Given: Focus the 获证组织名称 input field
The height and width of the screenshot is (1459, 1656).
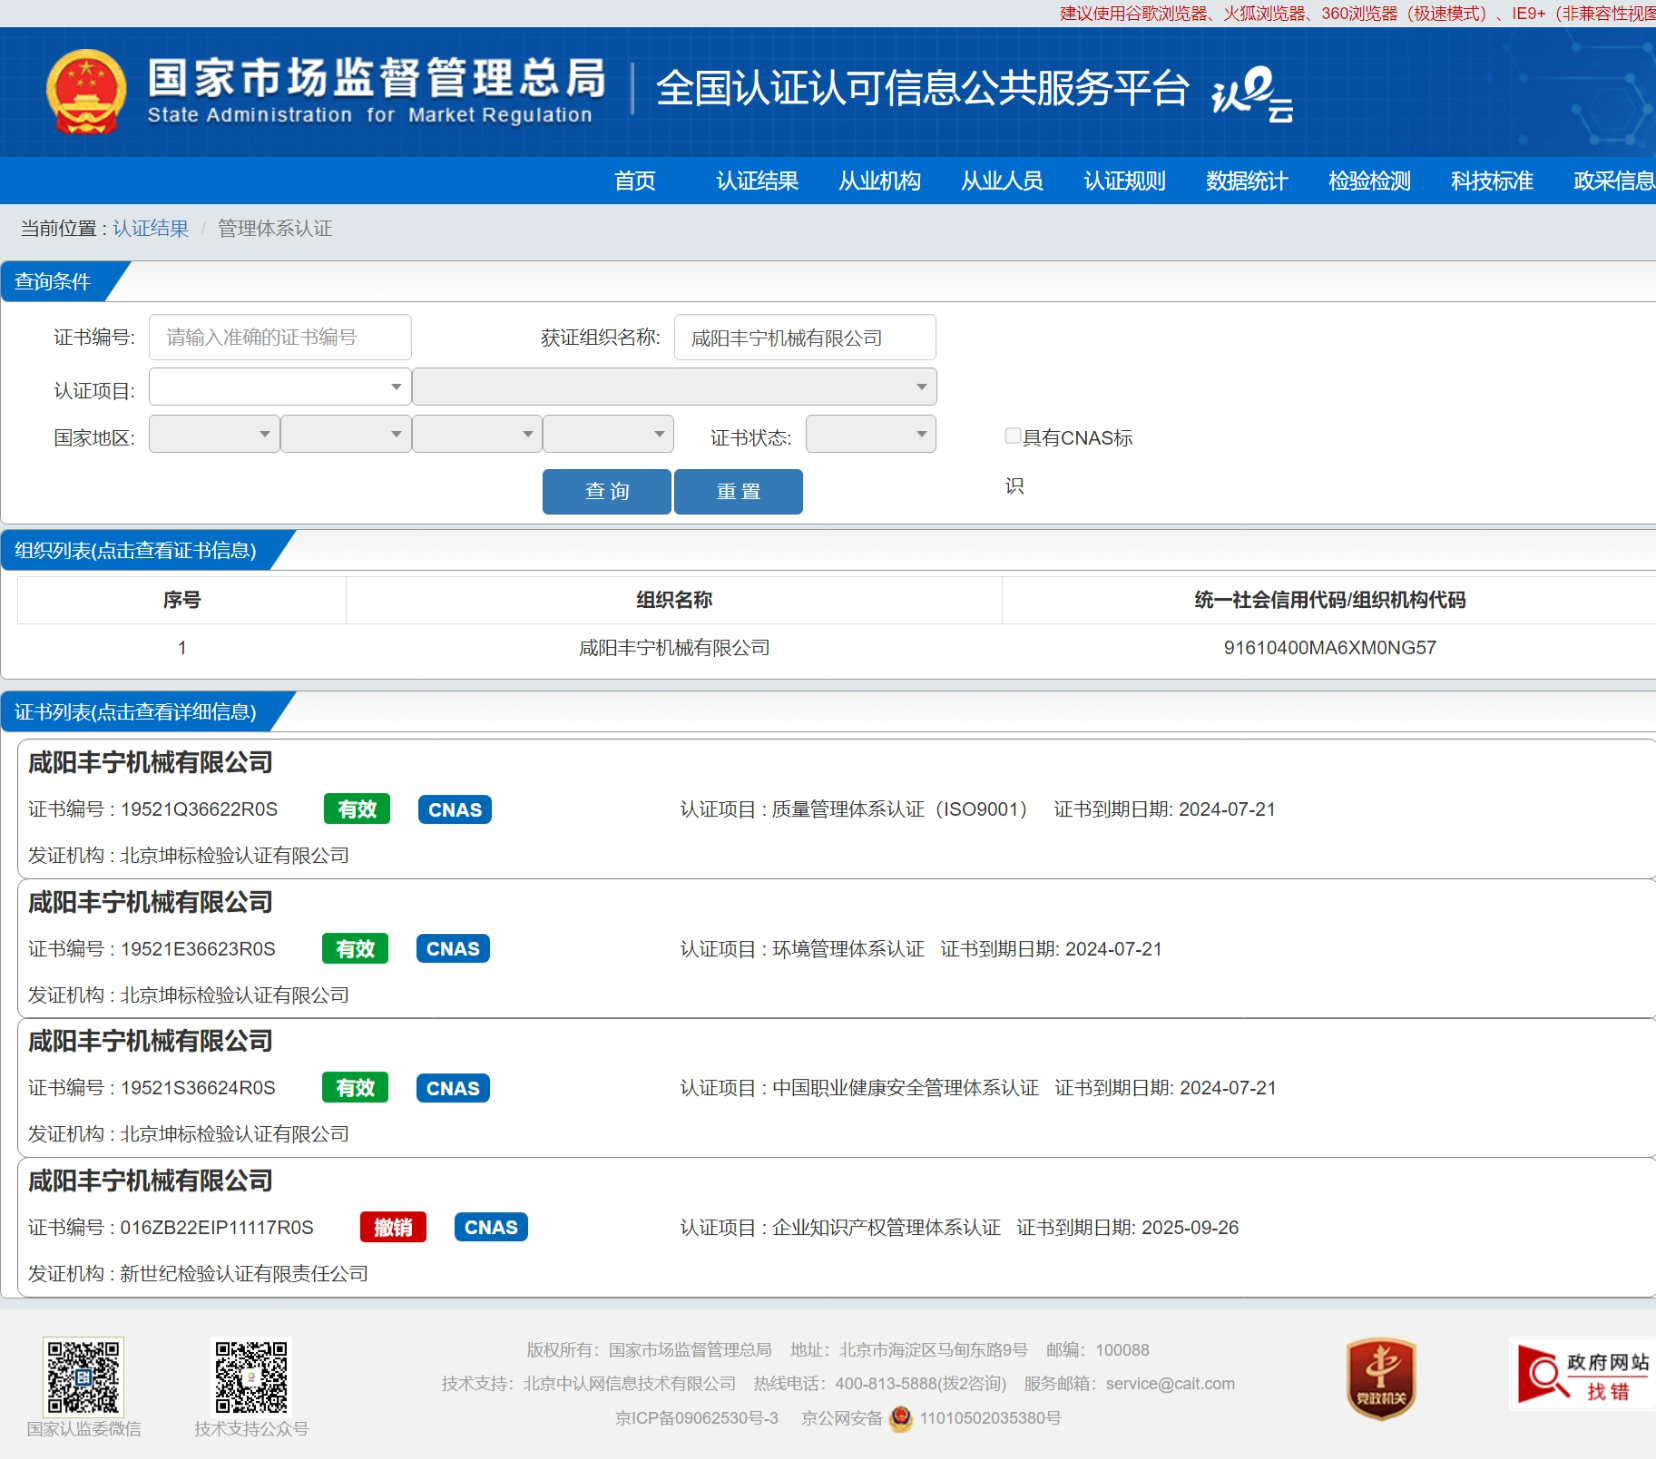Looking at the screenshot, I should tap(805, 337).
